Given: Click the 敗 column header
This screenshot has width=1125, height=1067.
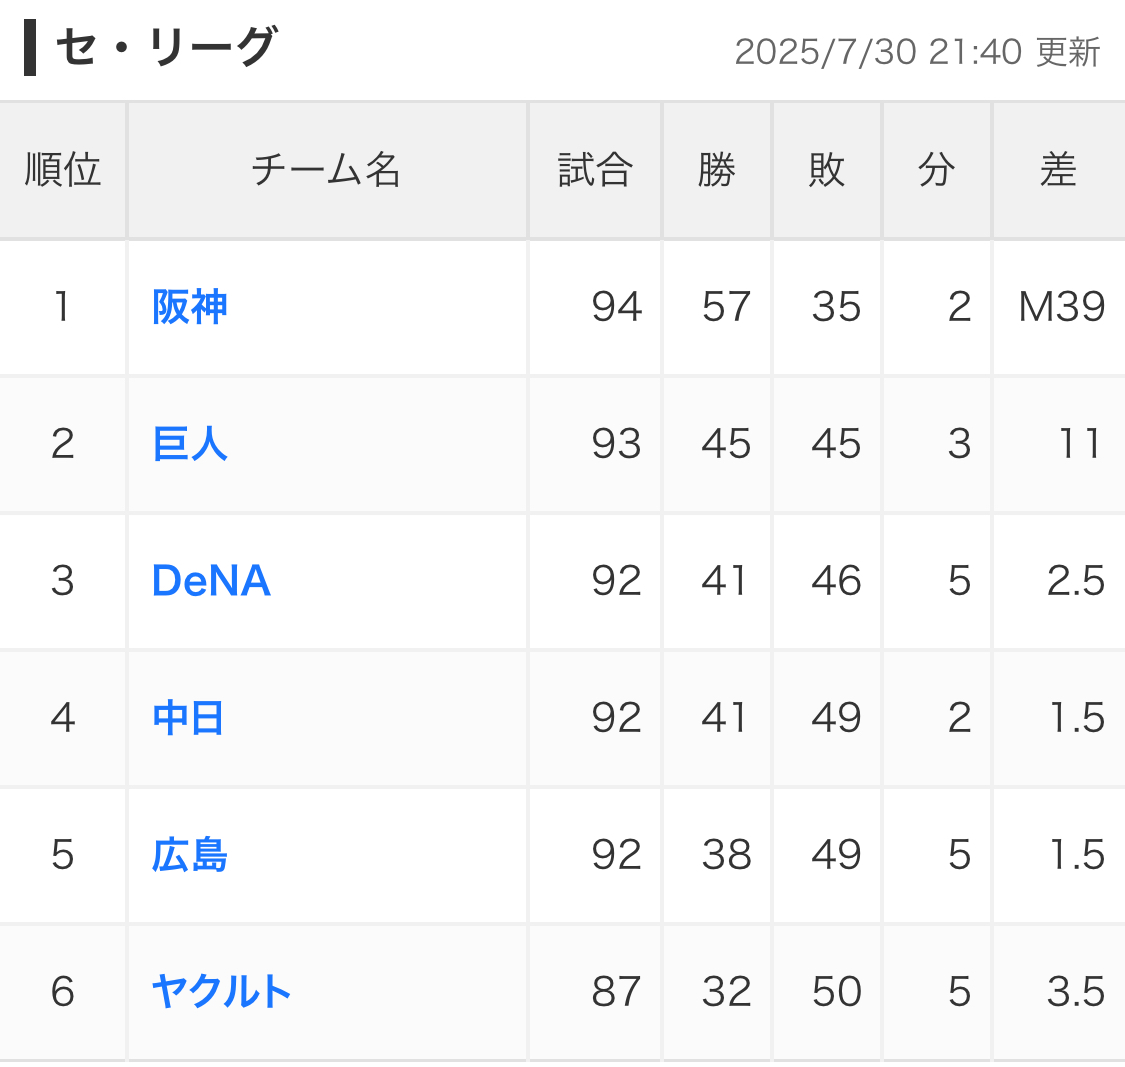Looking at the screenshot, I should (x=827, y=170).
